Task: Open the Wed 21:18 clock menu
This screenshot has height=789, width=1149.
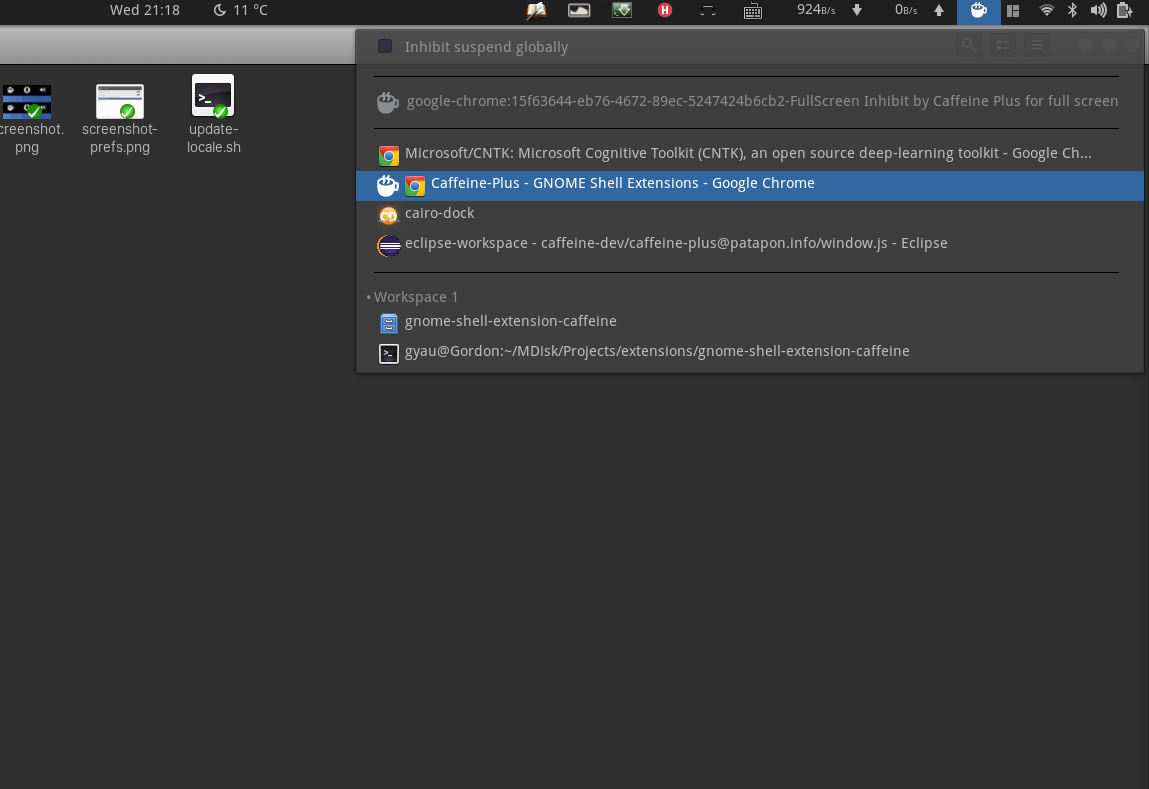Action: pyautogui.click(x=144, y=10)
